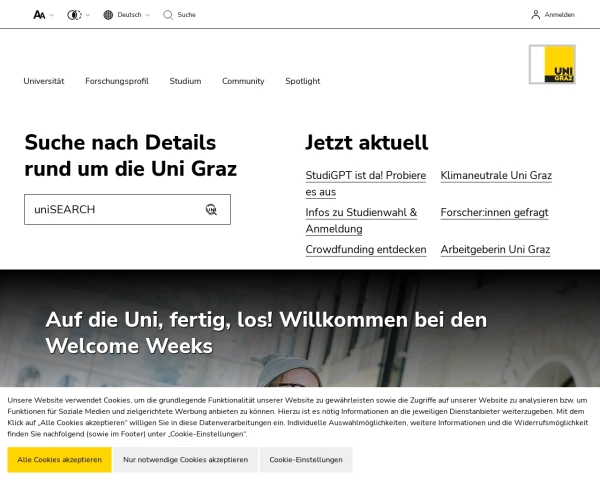This screenshot has height=480, width=600.
Task: Open the Suche search link
Action: [186, 15]
